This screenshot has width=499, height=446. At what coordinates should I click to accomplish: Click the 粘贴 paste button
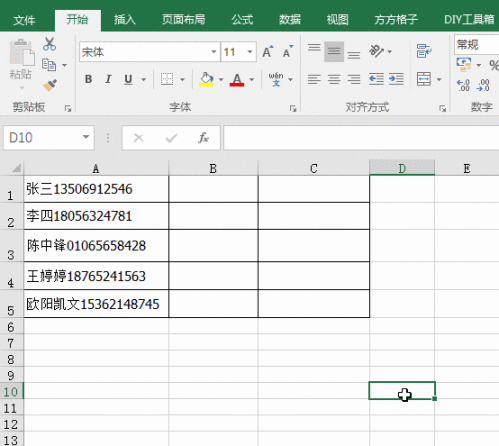click(21, 64)
